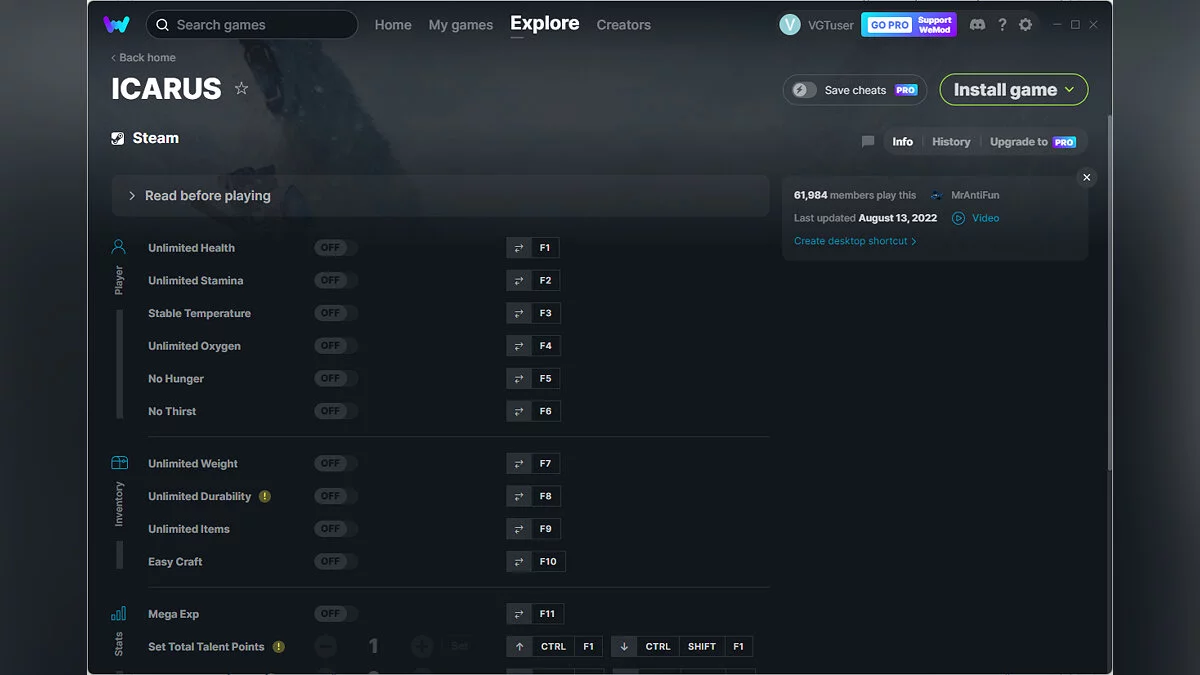Click the swap hotkey icon for Unlimited Health
This screenshot has height=675, width=1200.
pos(519,248)
